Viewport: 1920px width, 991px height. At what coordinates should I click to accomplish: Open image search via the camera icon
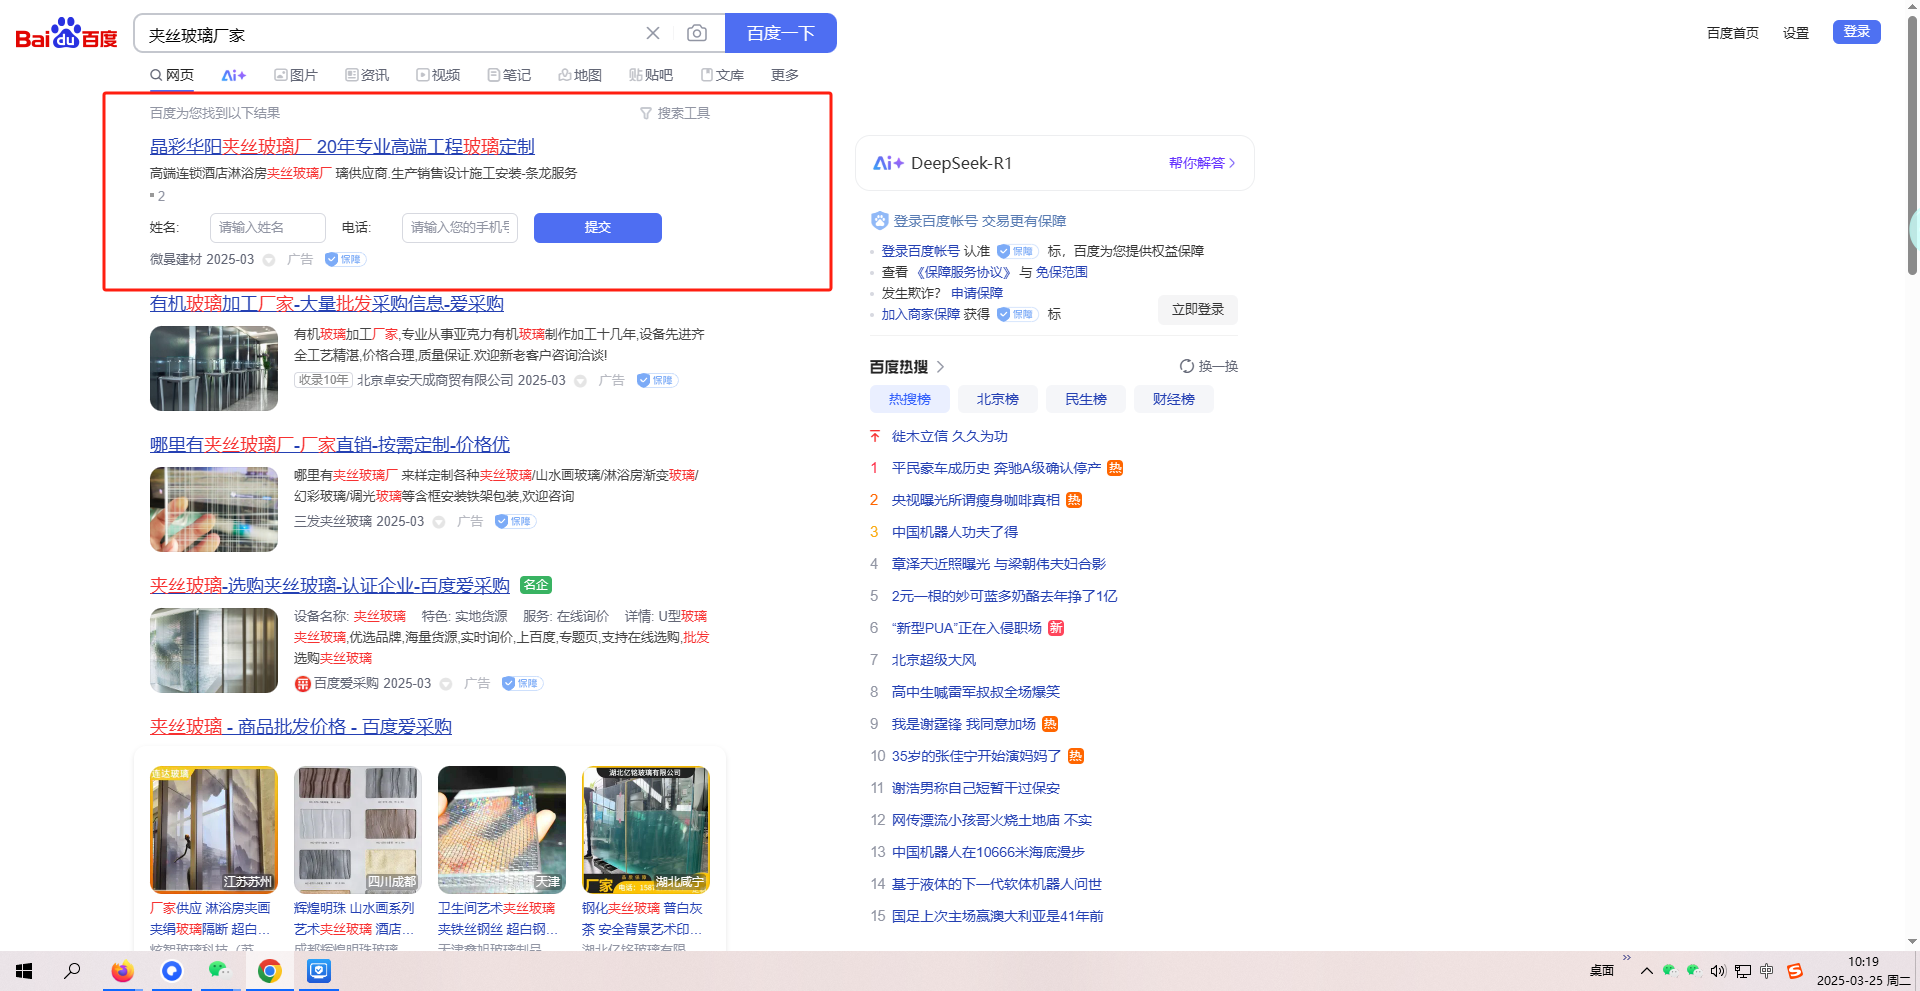pyautogui.click(x=697, y=33)
